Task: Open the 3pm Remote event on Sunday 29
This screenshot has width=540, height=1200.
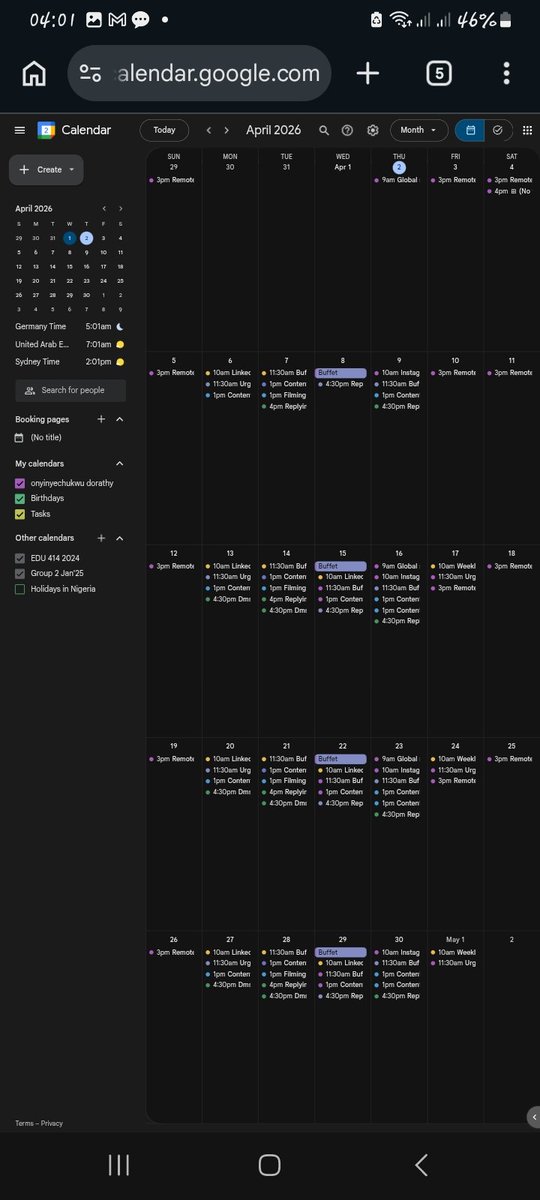Action: (x=174, y=180)
